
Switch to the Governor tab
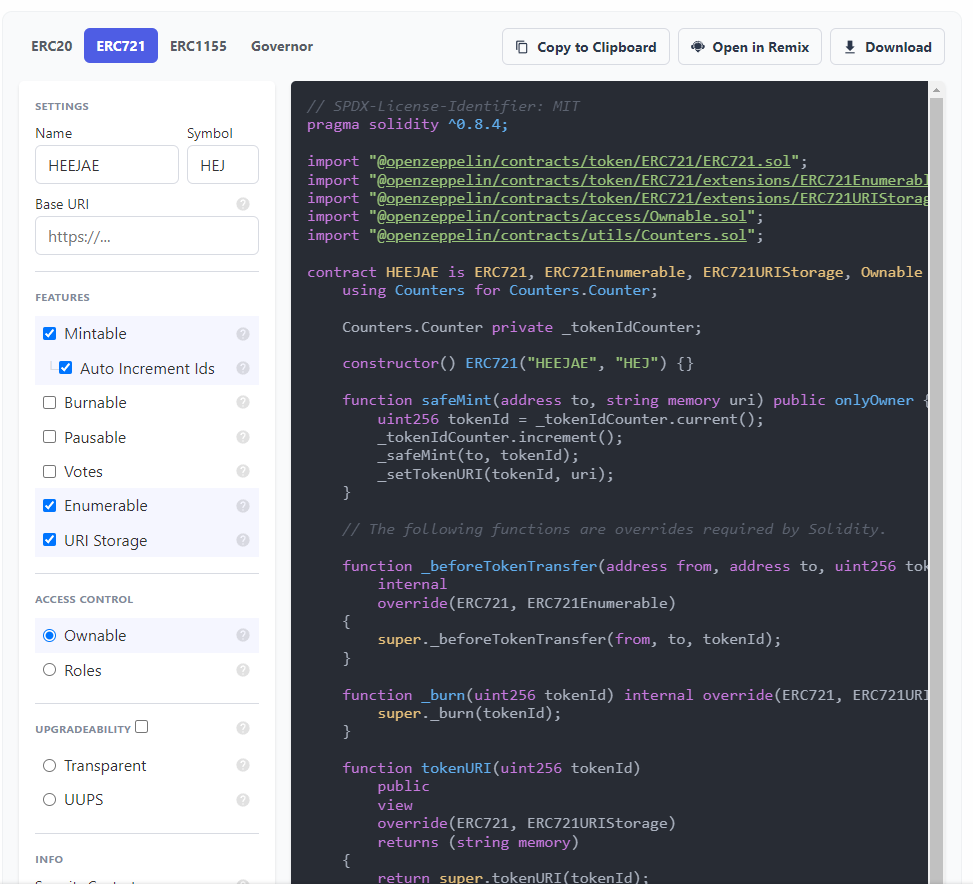coord(282,47)
